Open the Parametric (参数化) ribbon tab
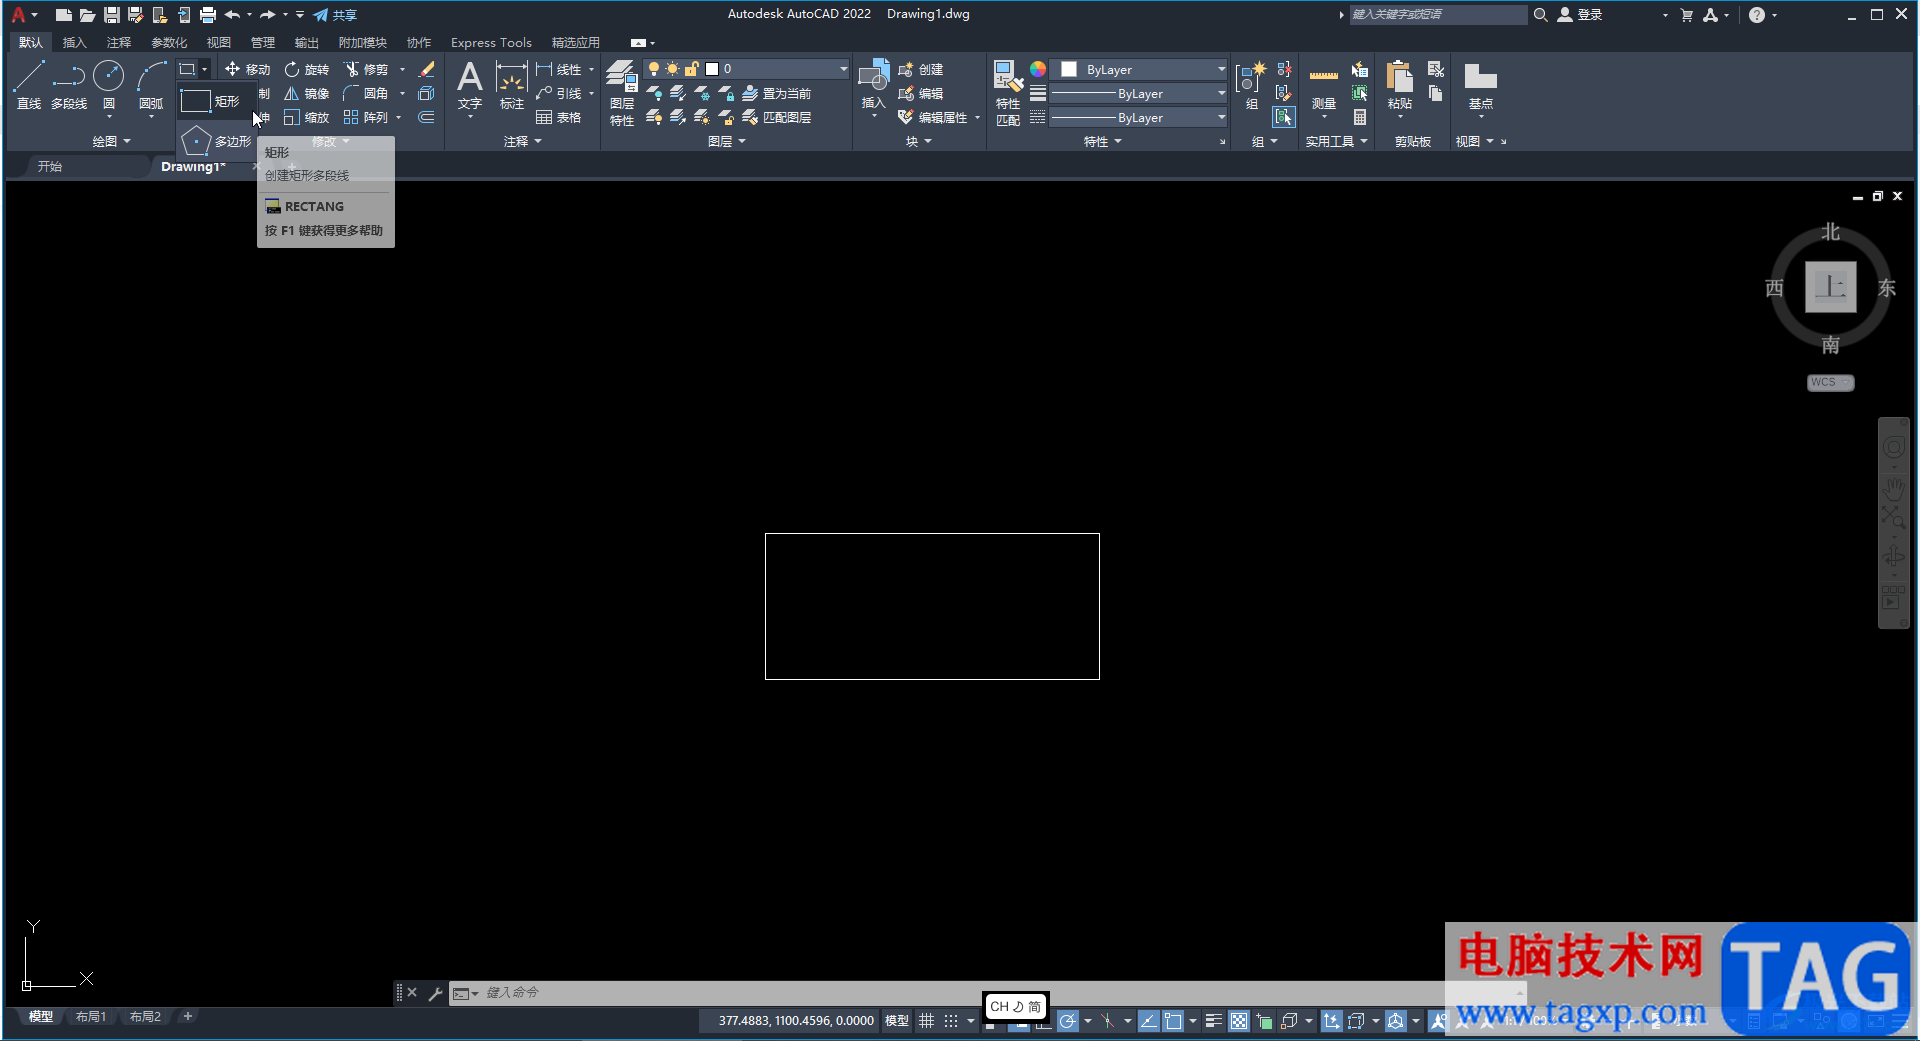1920x1041 pixels. click(168, 42)
